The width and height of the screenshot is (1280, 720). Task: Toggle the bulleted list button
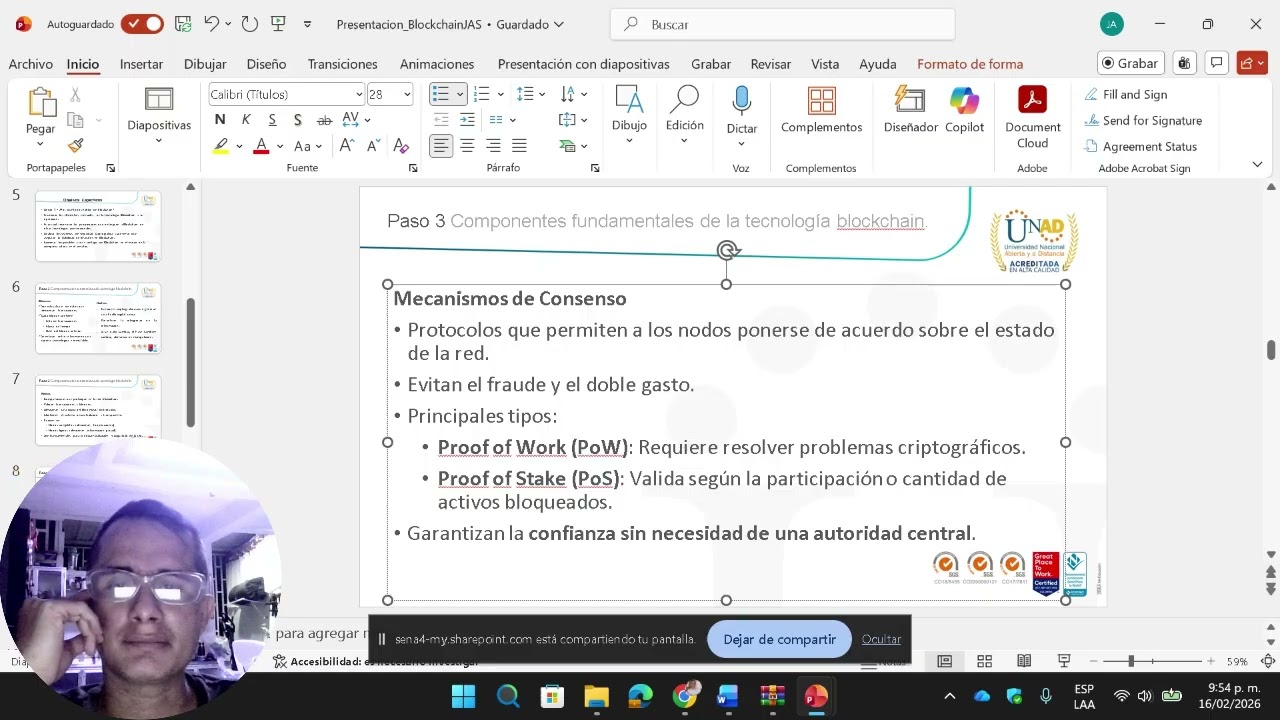click(x=440, y=94)
